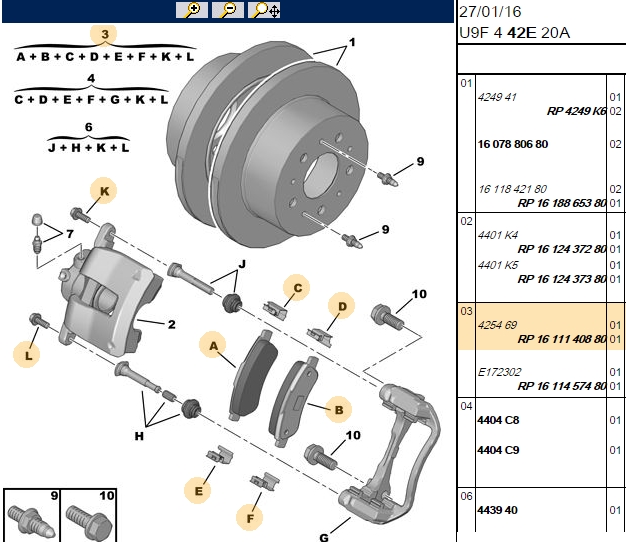Click callout B for the brake pad

(x=339, y=410)
